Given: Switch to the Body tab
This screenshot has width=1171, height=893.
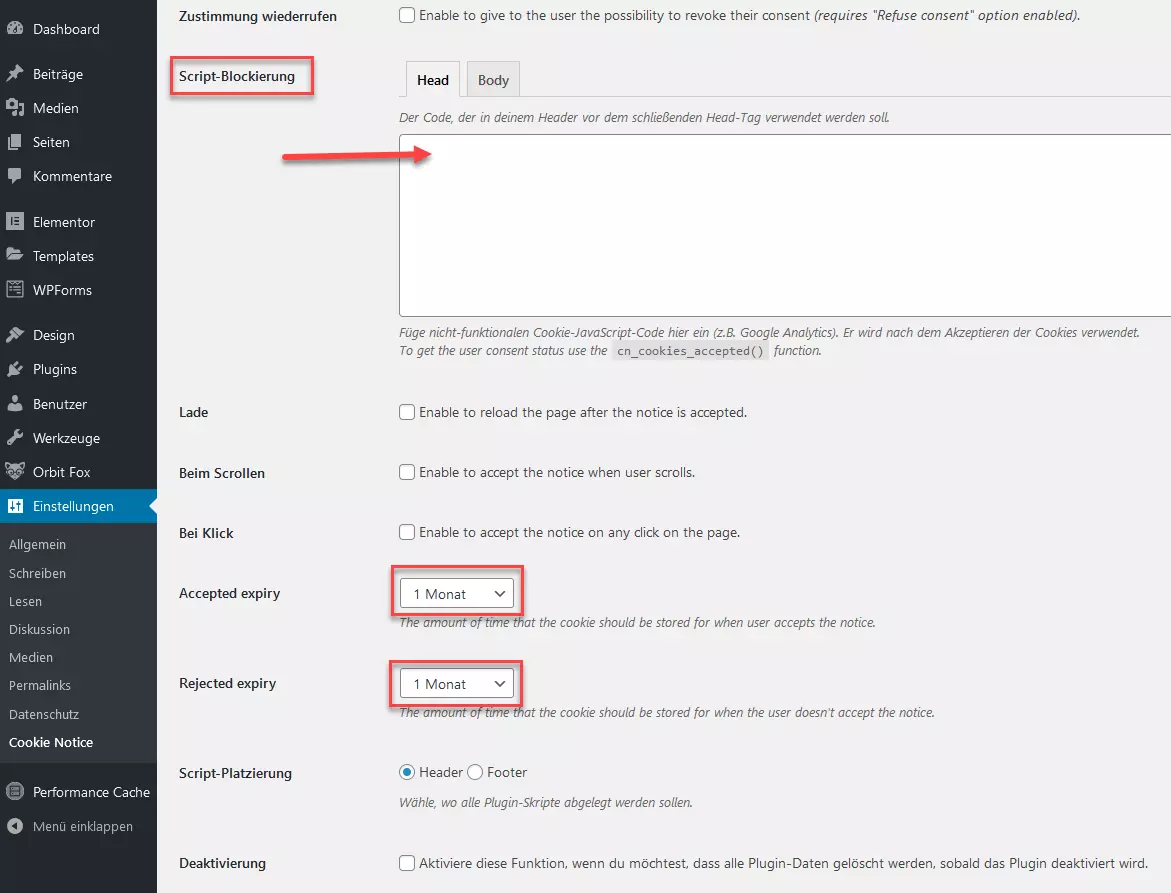Looking at the screenshot, I should point(493,80).
